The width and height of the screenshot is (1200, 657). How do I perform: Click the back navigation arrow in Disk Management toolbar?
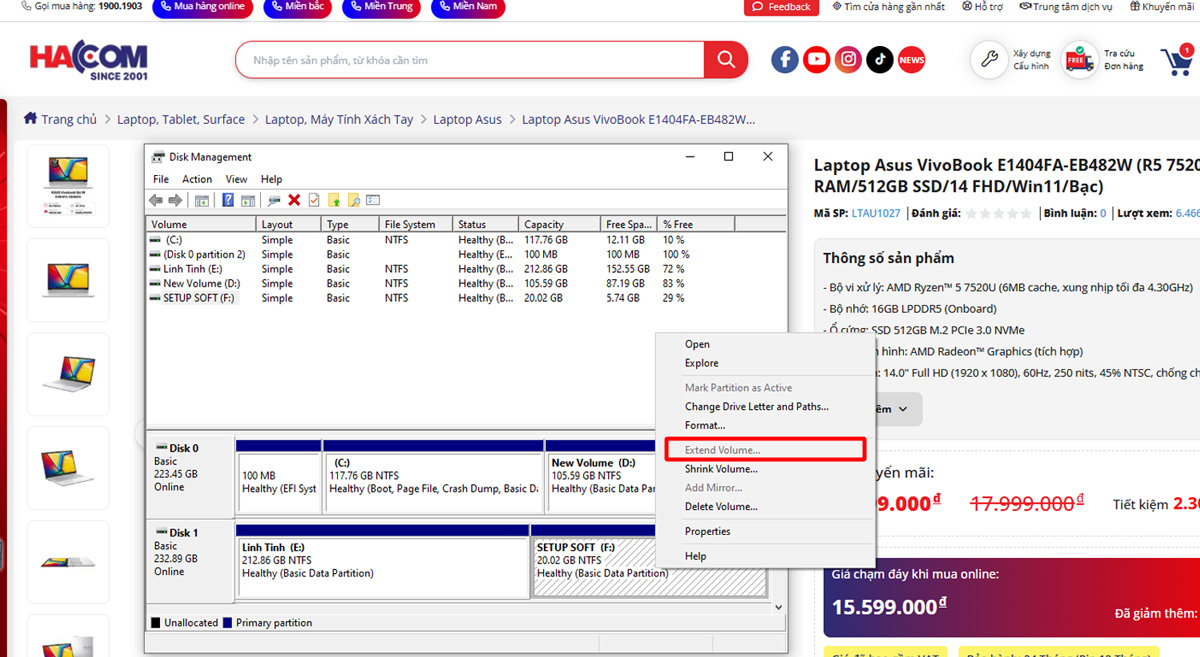[x=156, y=199]
